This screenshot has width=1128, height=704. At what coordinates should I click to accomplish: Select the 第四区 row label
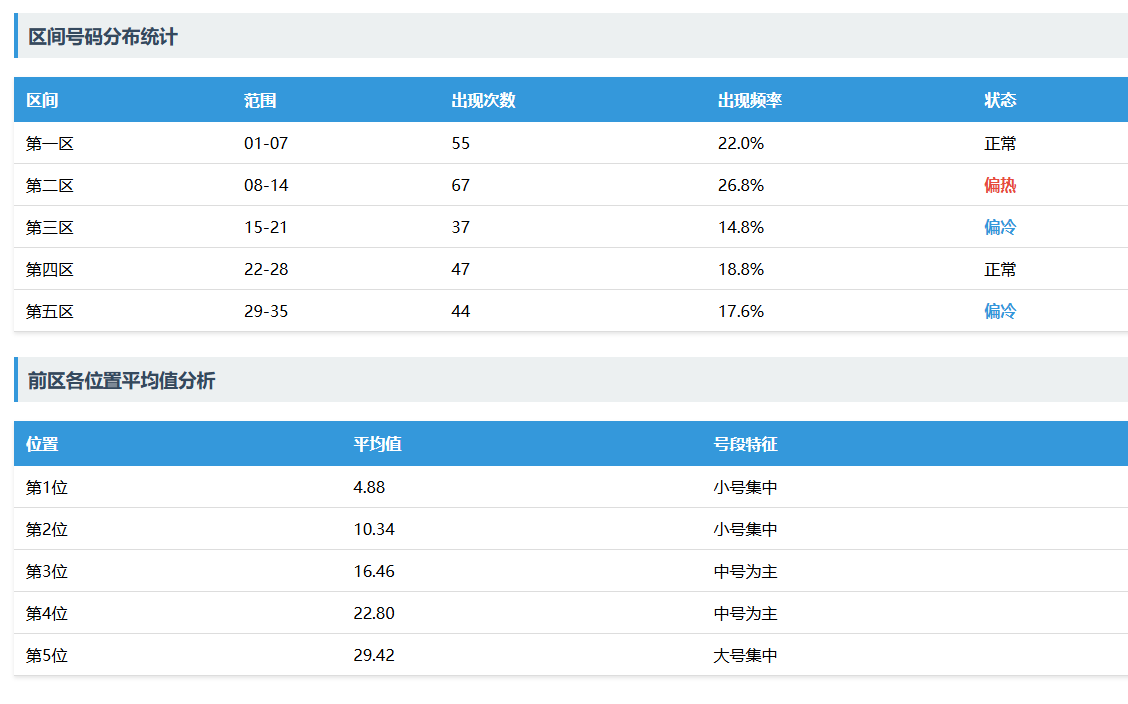tap(50, 269)
